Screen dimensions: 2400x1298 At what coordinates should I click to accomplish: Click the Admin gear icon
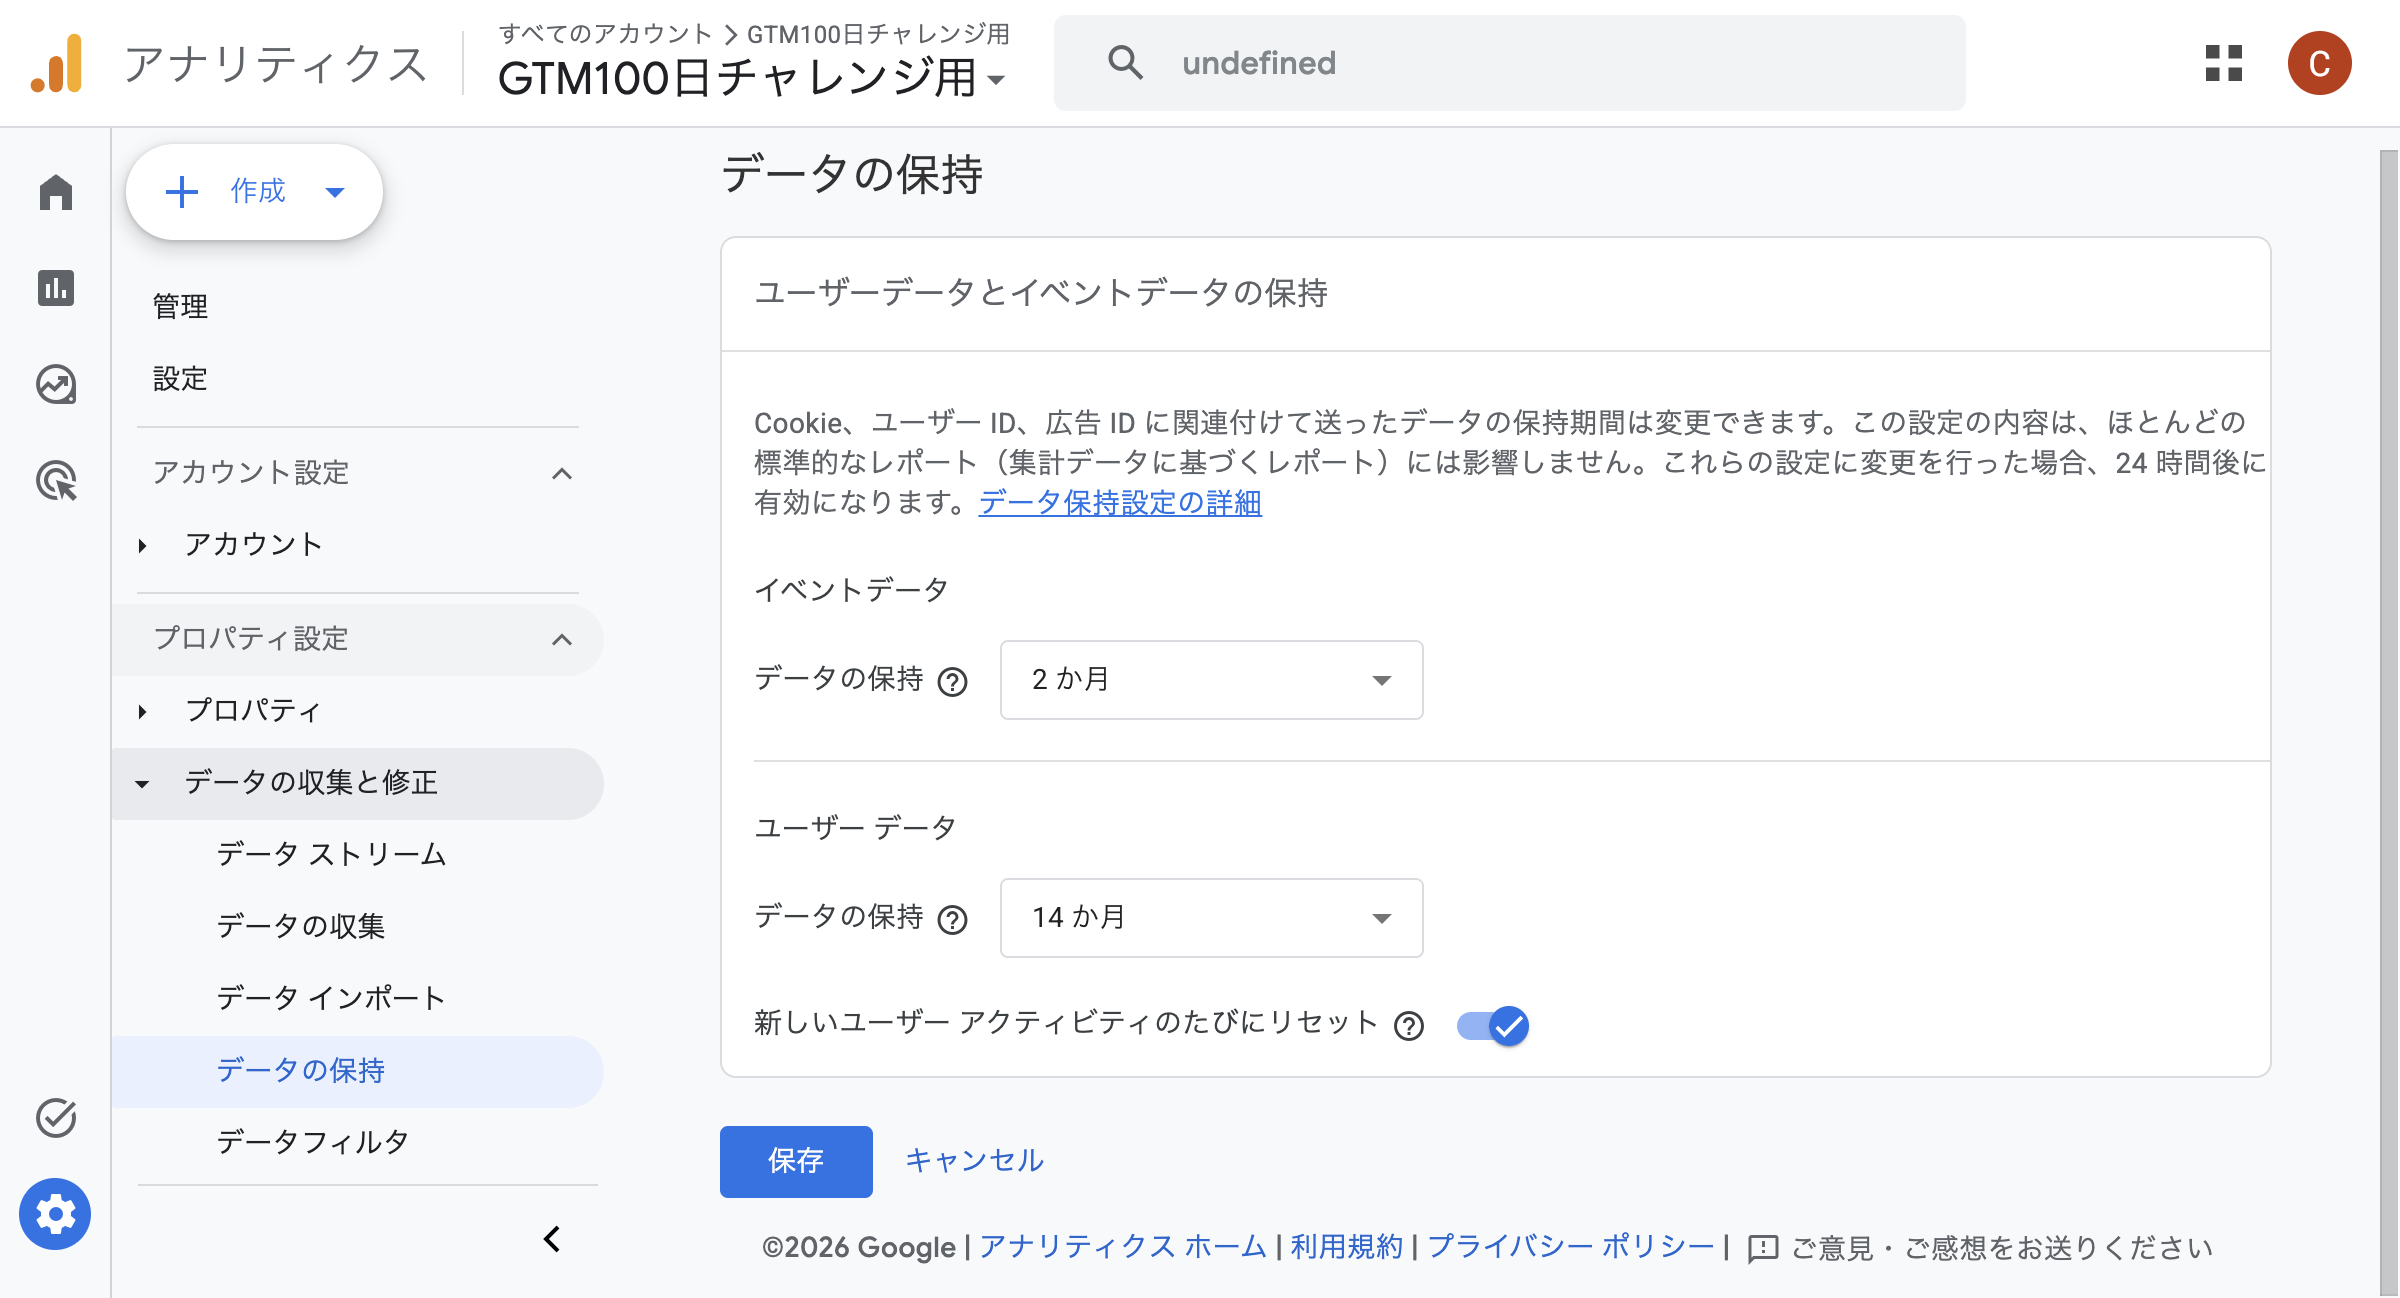tap(55, 1214)
